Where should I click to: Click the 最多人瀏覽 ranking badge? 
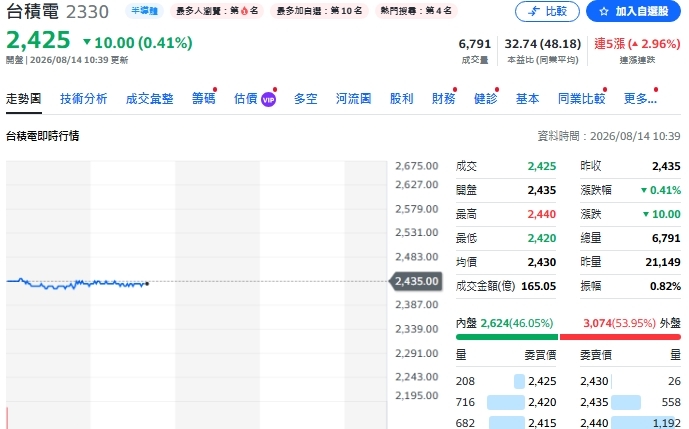217,11
